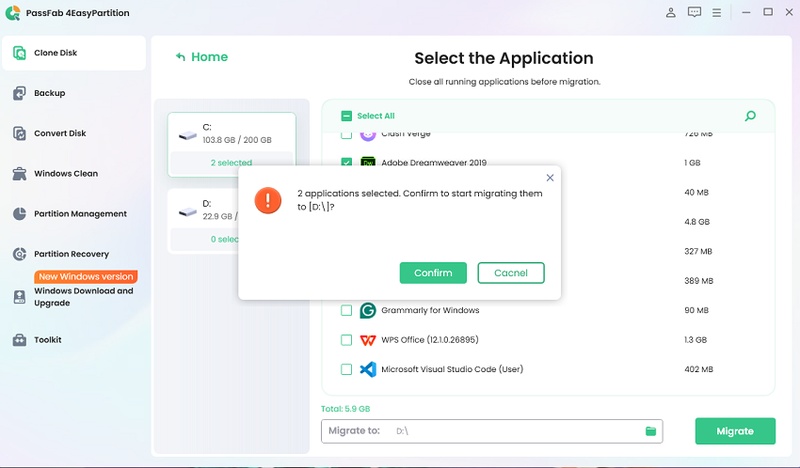
Task: Click the Clone Disk sidebar icon
Action: pyautogui.click(x=19, y=53)
